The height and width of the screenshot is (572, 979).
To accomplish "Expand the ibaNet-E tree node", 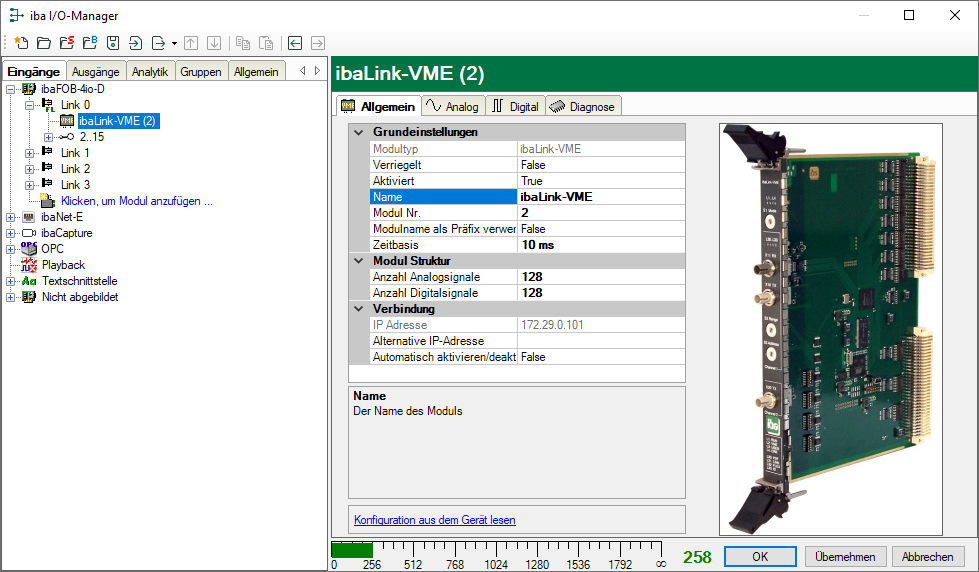I will pyautogui.click(x=11, y=217).
